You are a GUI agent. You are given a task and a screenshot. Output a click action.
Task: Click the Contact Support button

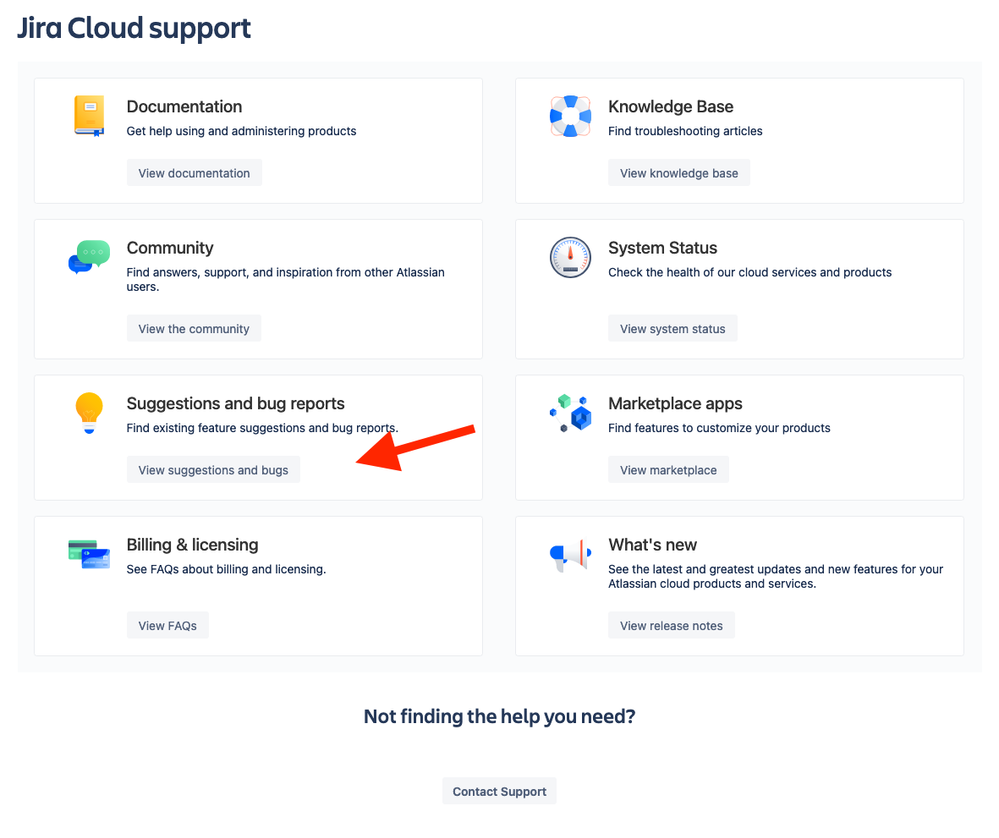[500, 791]
